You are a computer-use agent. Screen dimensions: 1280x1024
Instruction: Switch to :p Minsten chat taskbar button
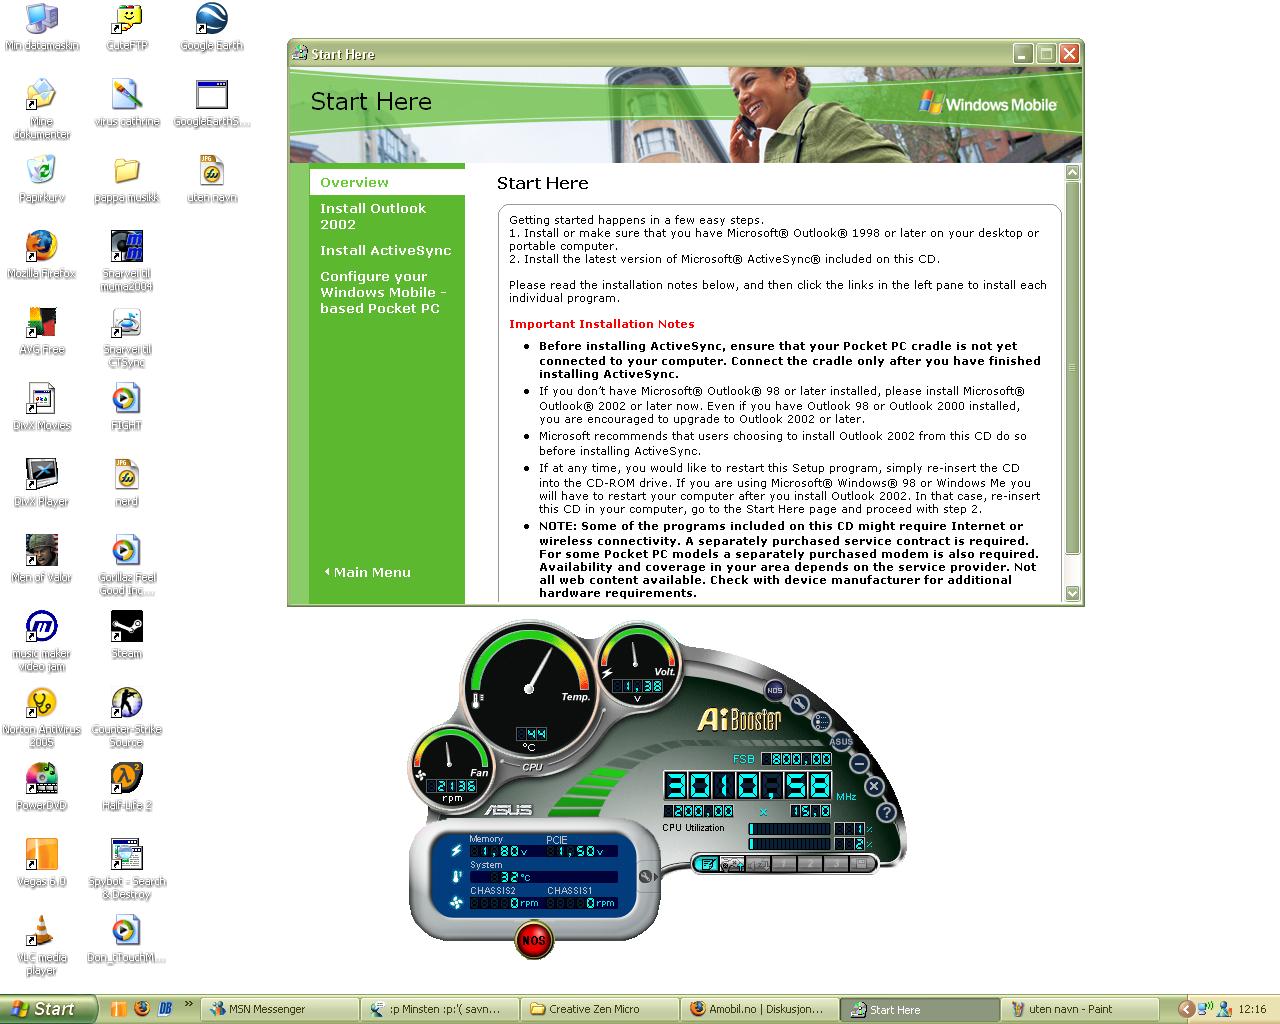pos(439,1009)
